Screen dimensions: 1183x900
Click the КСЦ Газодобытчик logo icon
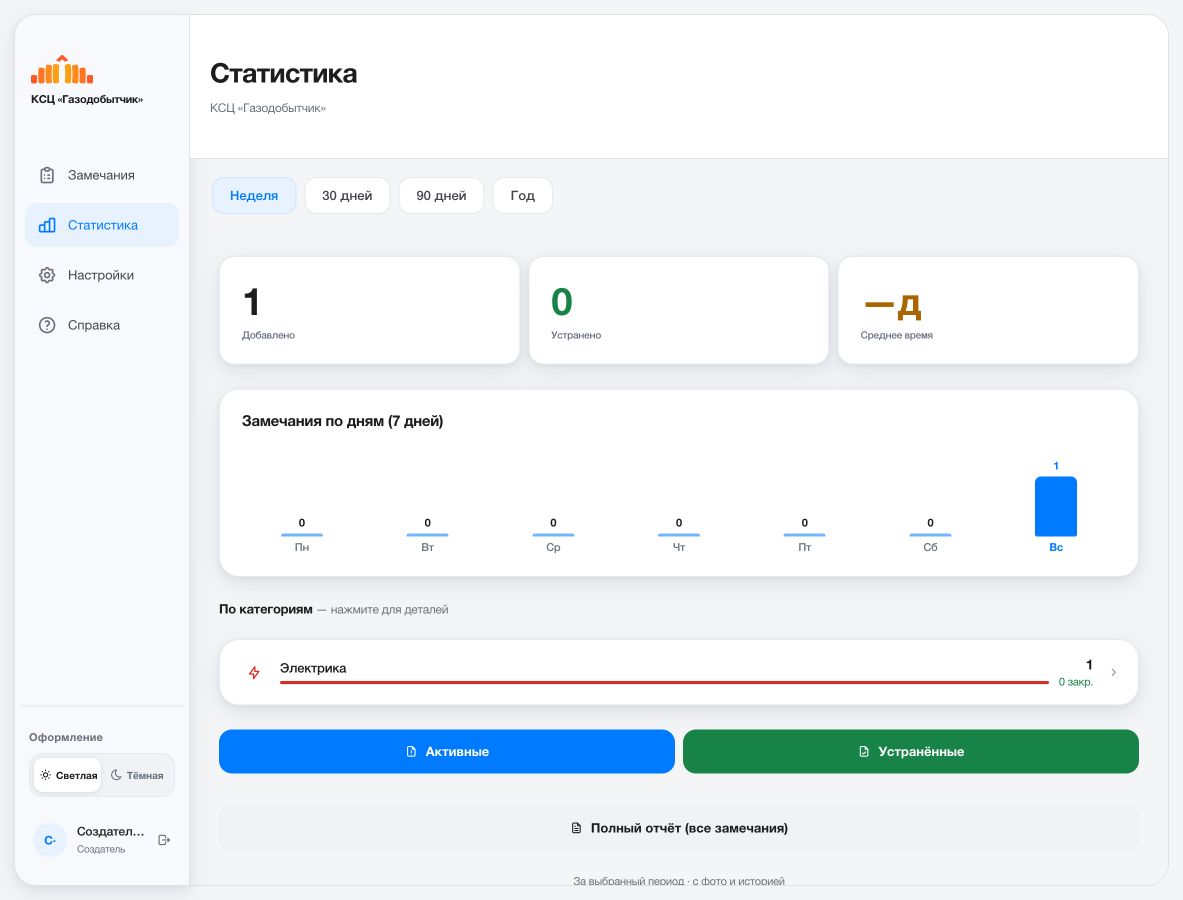(62, 69)
